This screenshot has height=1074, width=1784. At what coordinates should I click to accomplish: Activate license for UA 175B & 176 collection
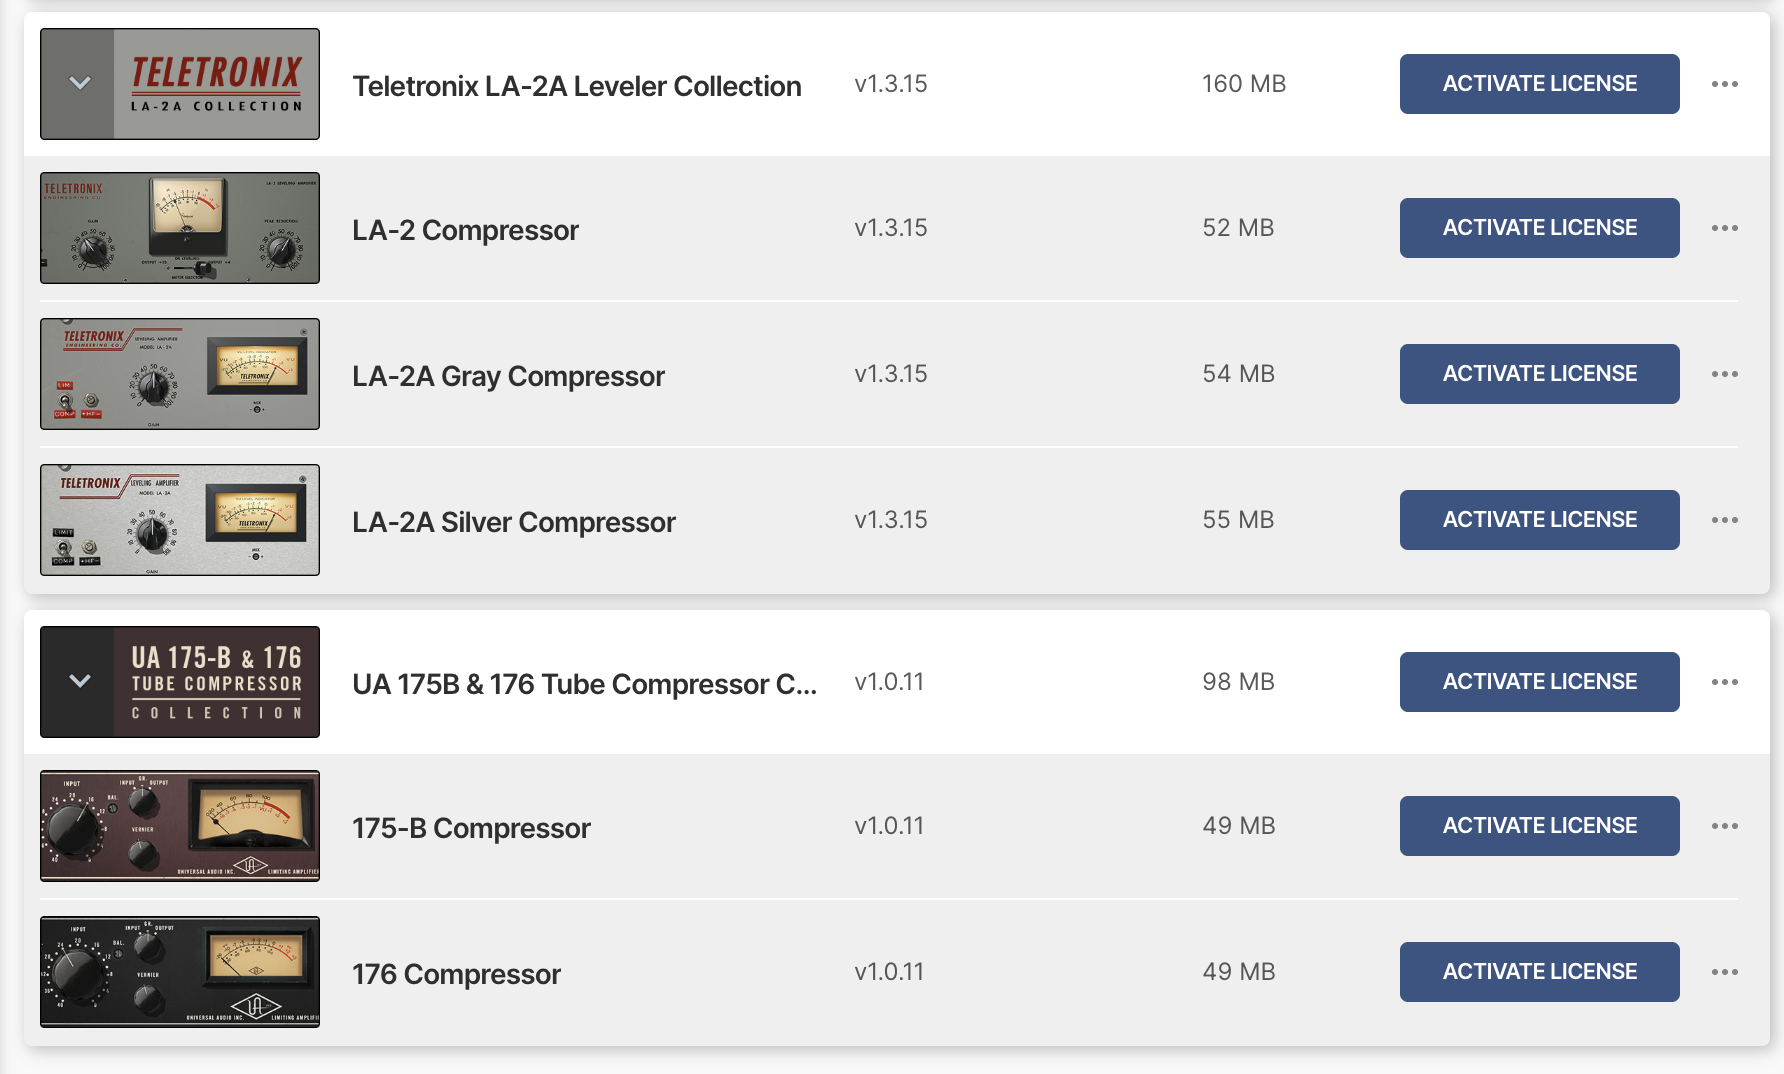coord(1539,682)
